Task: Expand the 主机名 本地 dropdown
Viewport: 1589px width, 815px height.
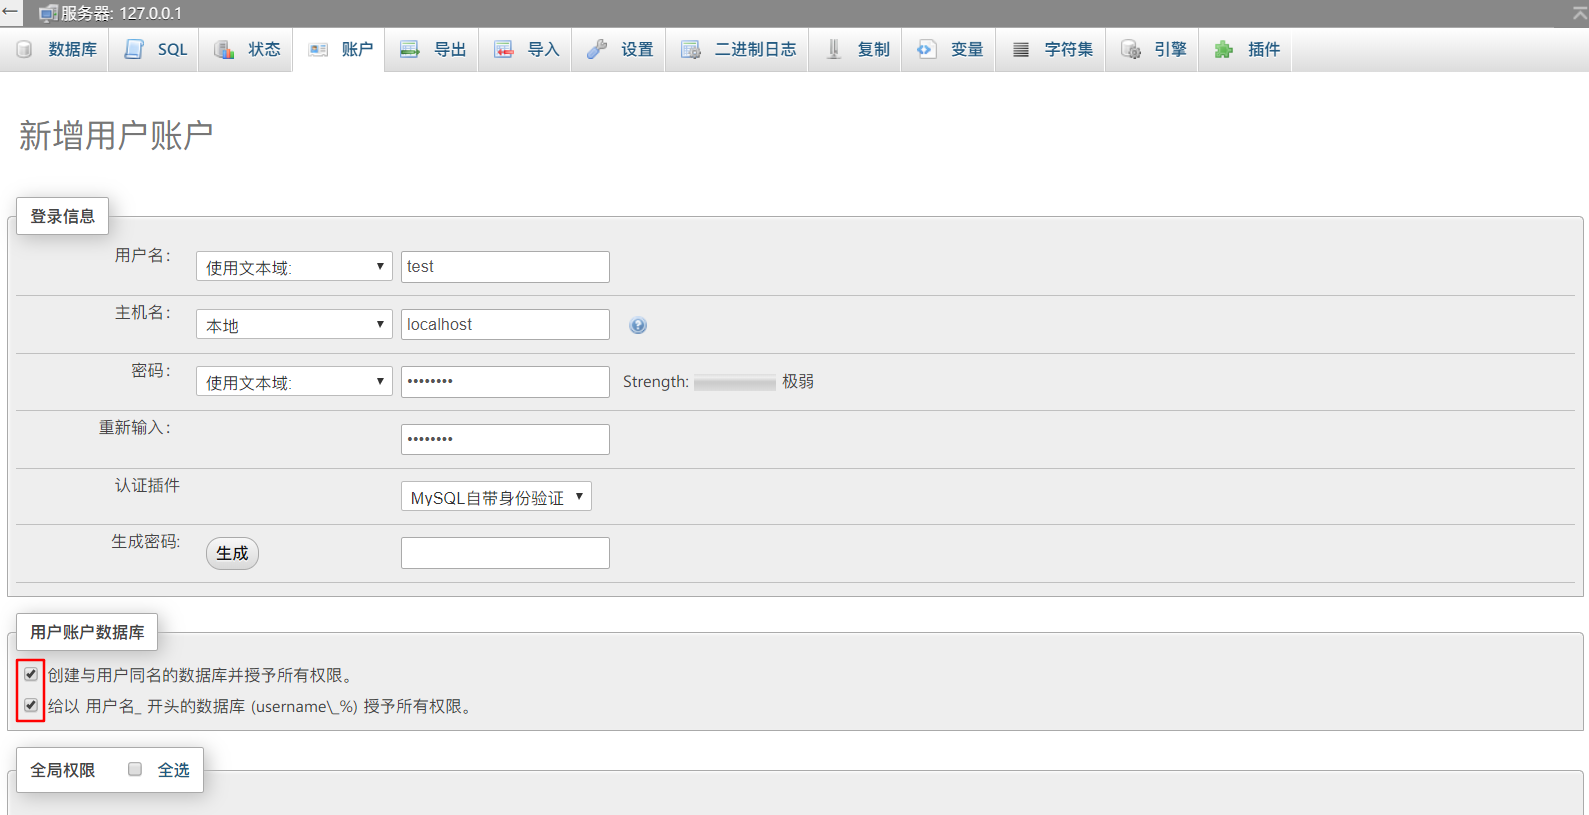Action: click(x=294, y=325)
